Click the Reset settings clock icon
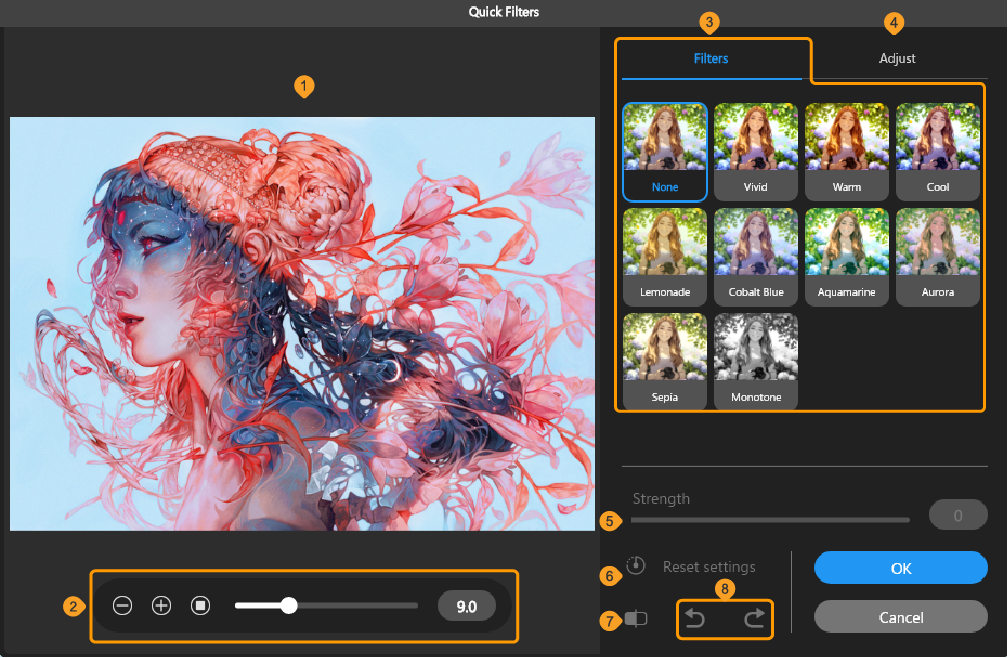Screen dimensions: 1008x658 [636, 565]
